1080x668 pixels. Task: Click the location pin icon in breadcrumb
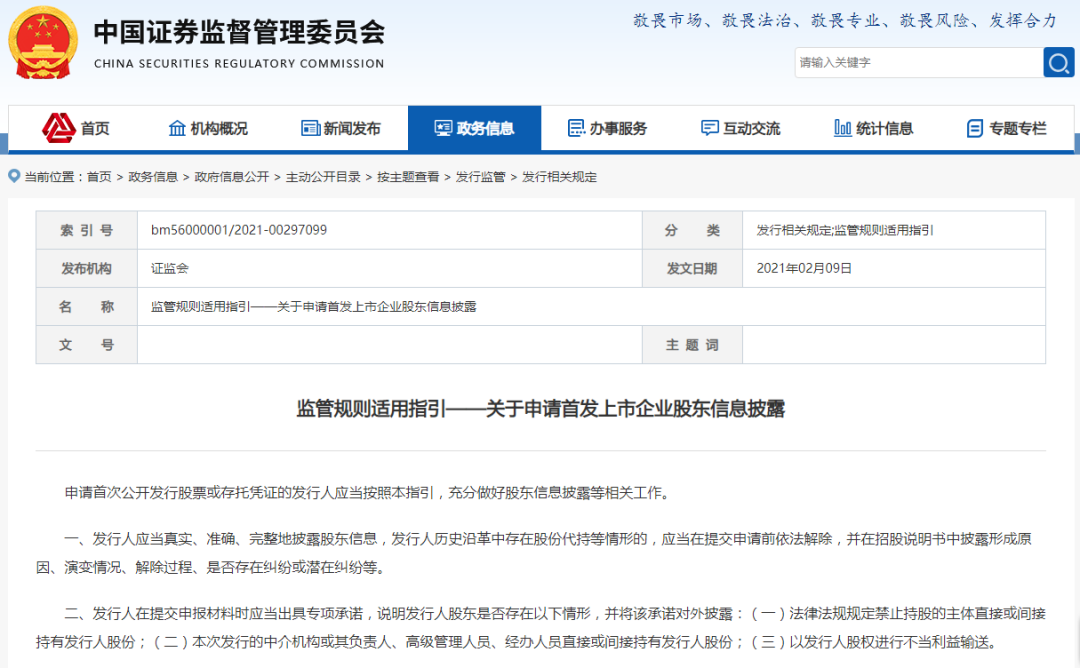click(14, 176)
